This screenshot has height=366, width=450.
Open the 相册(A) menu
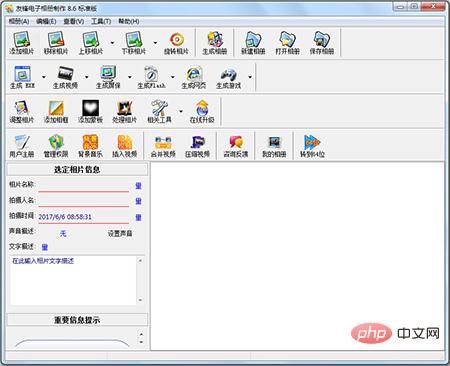coord(19,21)
